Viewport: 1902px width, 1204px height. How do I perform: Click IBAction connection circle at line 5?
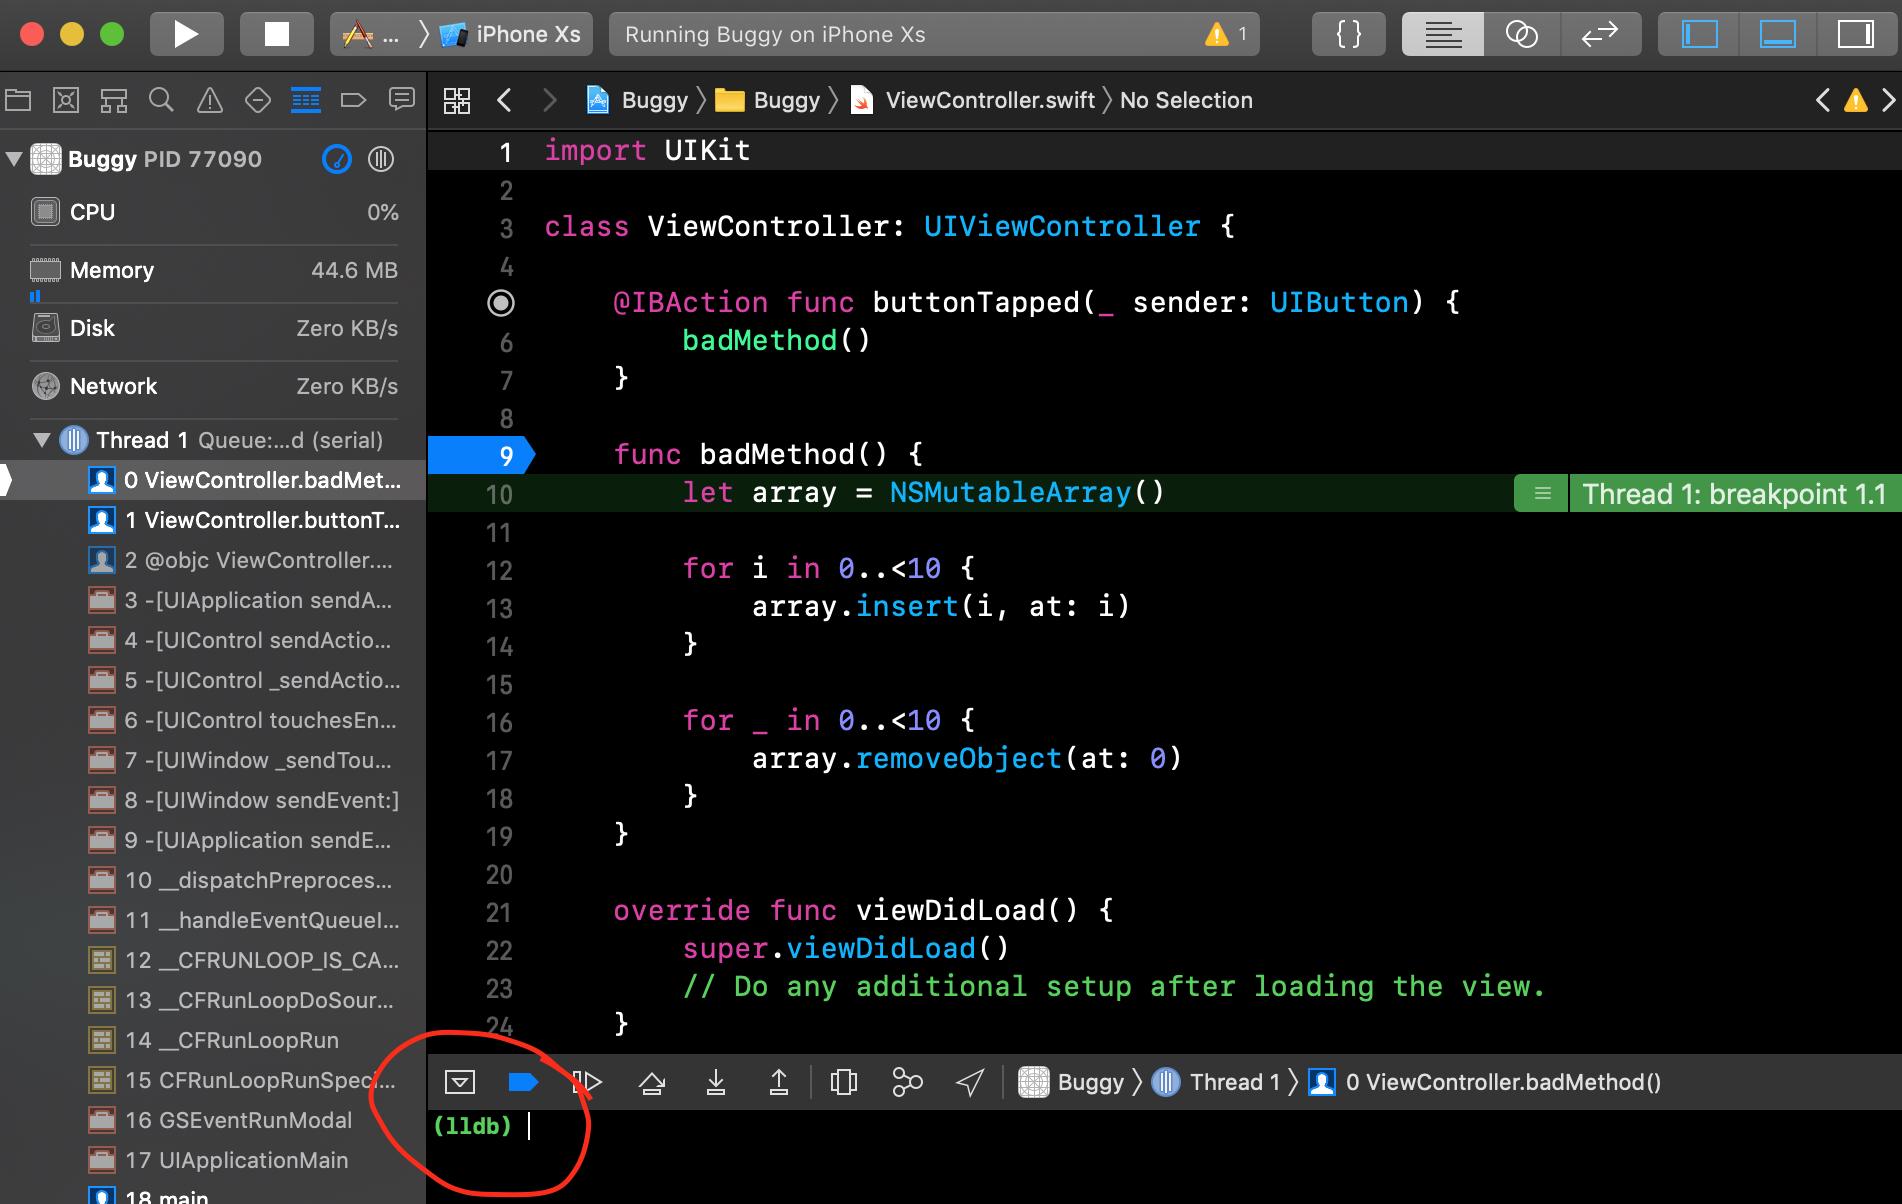point(501,303)
